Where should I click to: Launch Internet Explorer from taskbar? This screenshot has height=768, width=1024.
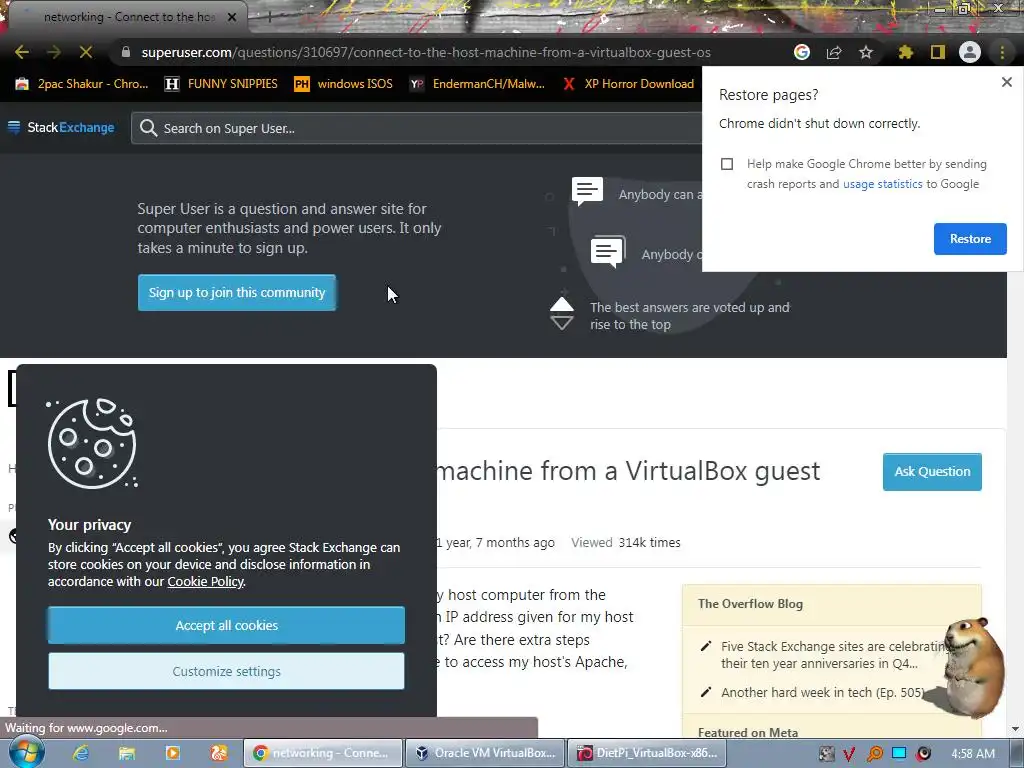[x=81, y=753]
